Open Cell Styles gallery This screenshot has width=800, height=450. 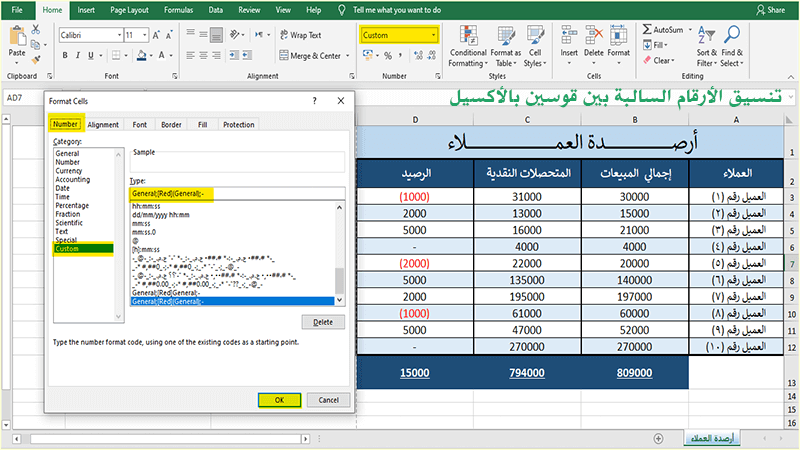(535, 46)
